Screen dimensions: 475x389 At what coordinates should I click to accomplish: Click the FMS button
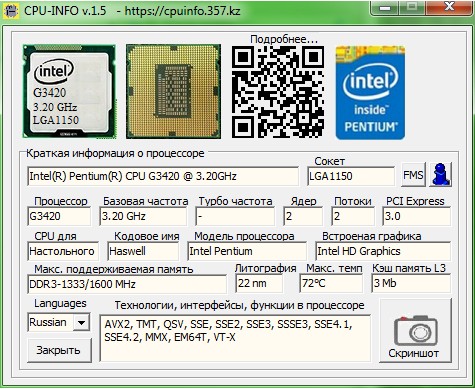413,174
